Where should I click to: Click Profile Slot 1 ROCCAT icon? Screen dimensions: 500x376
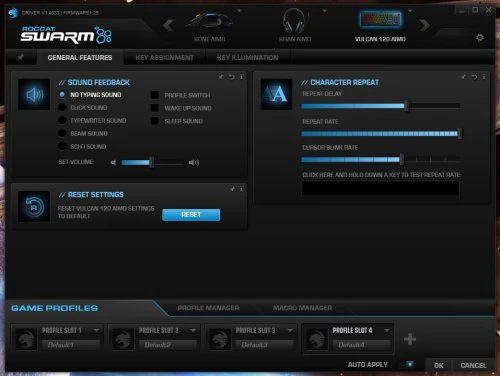pos(26,339)
